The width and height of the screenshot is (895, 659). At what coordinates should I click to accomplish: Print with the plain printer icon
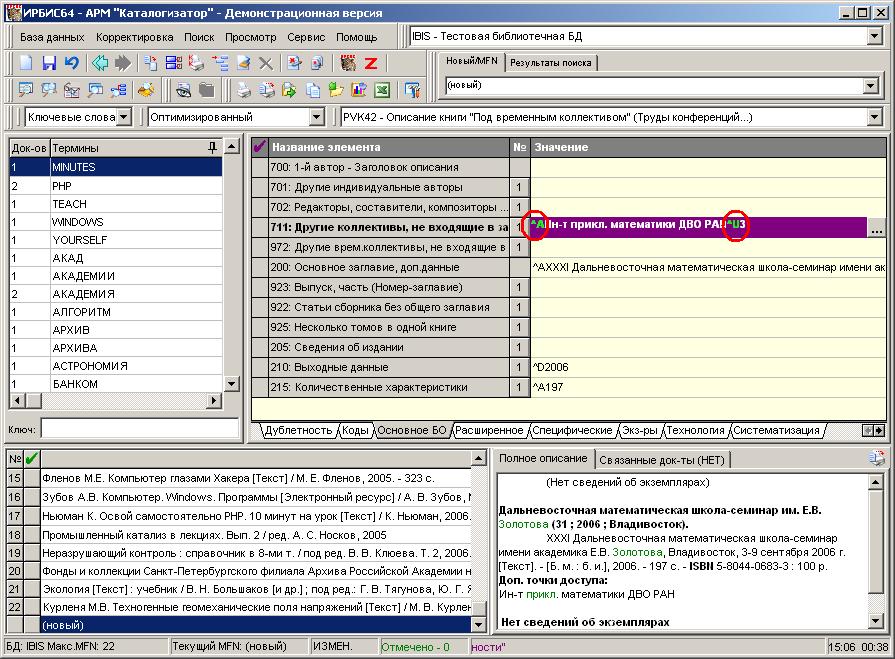[x=244, y=90]
